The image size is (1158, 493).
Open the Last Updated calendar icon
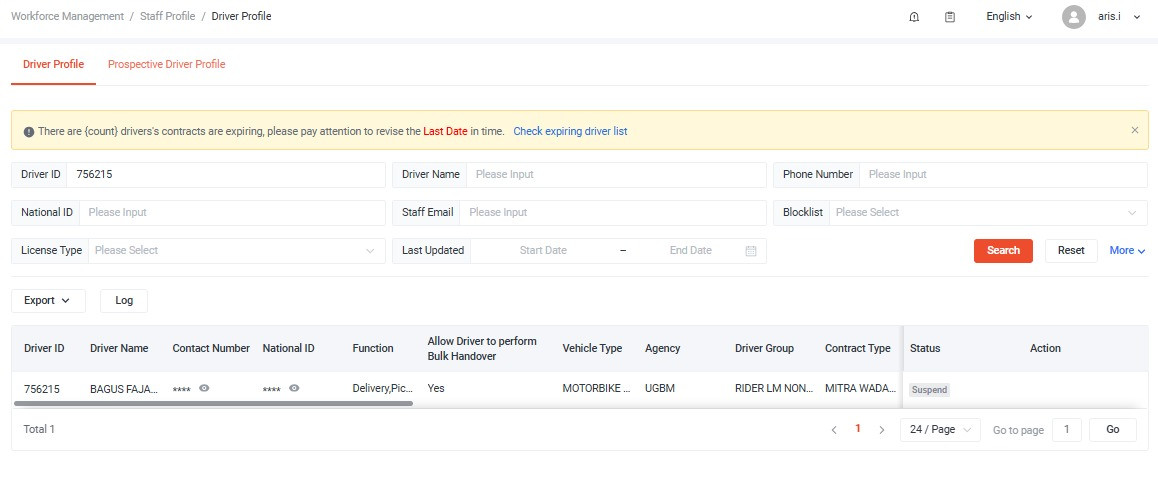point(751,251)
